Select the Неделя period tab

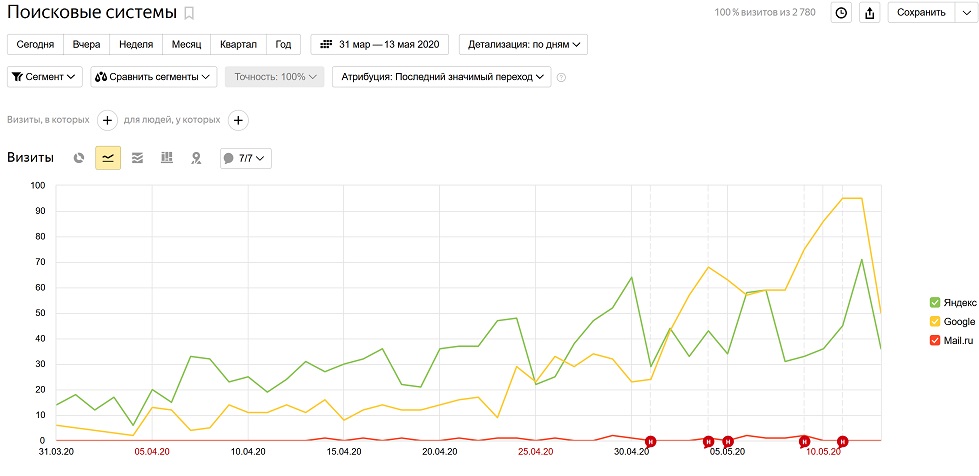click(135, 45)
